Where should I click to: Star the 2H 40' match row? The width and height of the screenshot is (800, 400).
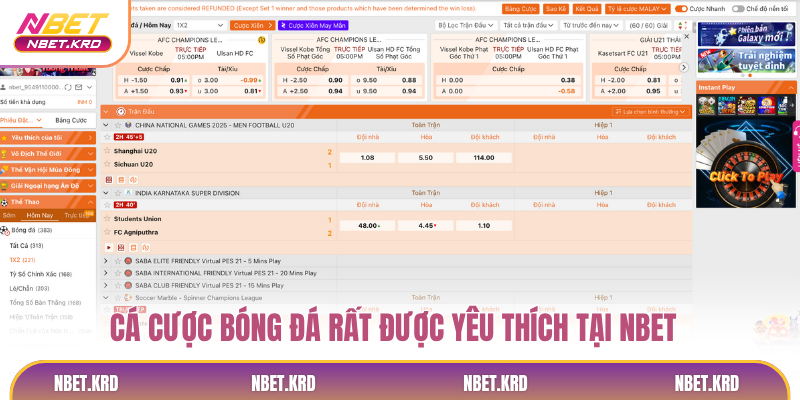107,205
